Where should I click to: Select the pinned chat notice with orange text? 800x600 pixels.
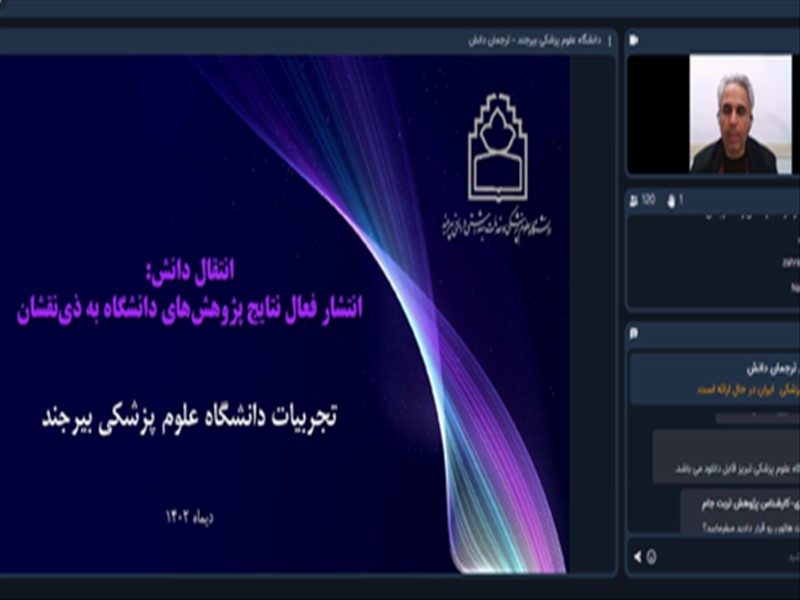(x=715, y=379)
